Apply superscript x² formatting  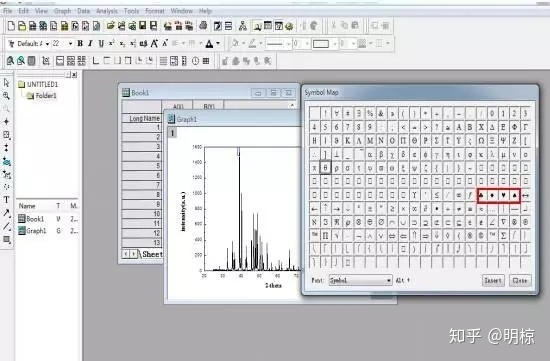click(x=112, y=44)
